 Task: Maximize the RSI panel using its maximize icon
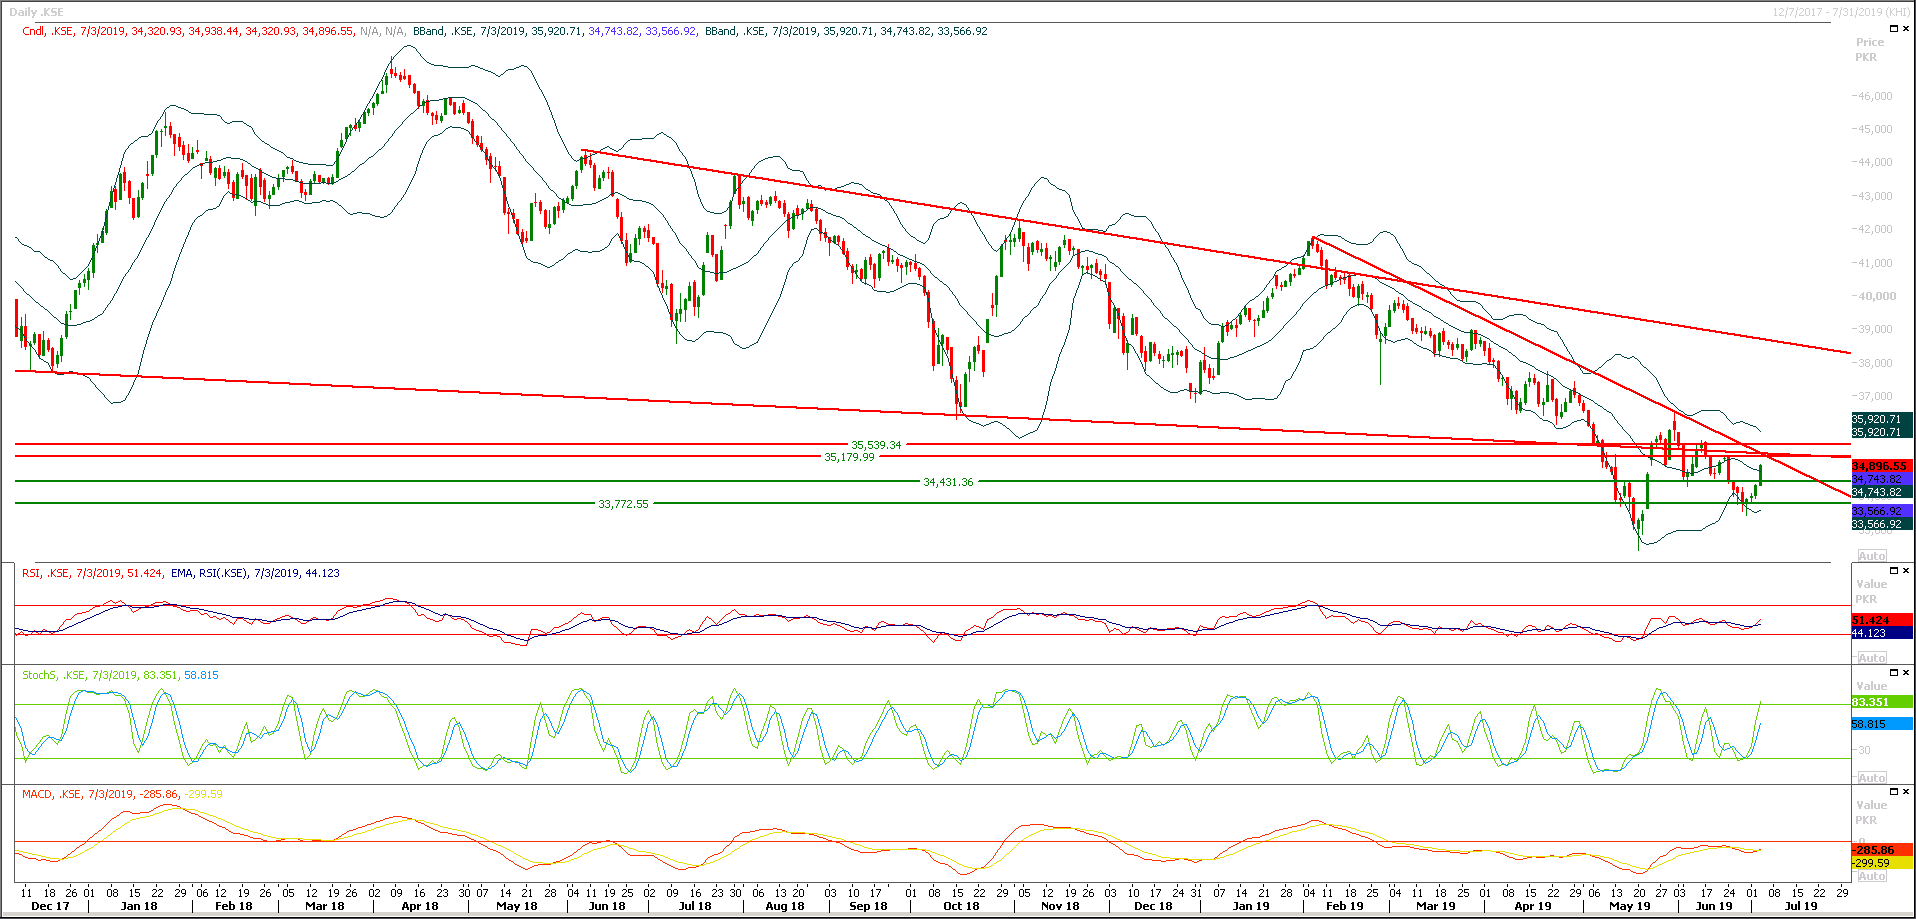[1893, 570]
